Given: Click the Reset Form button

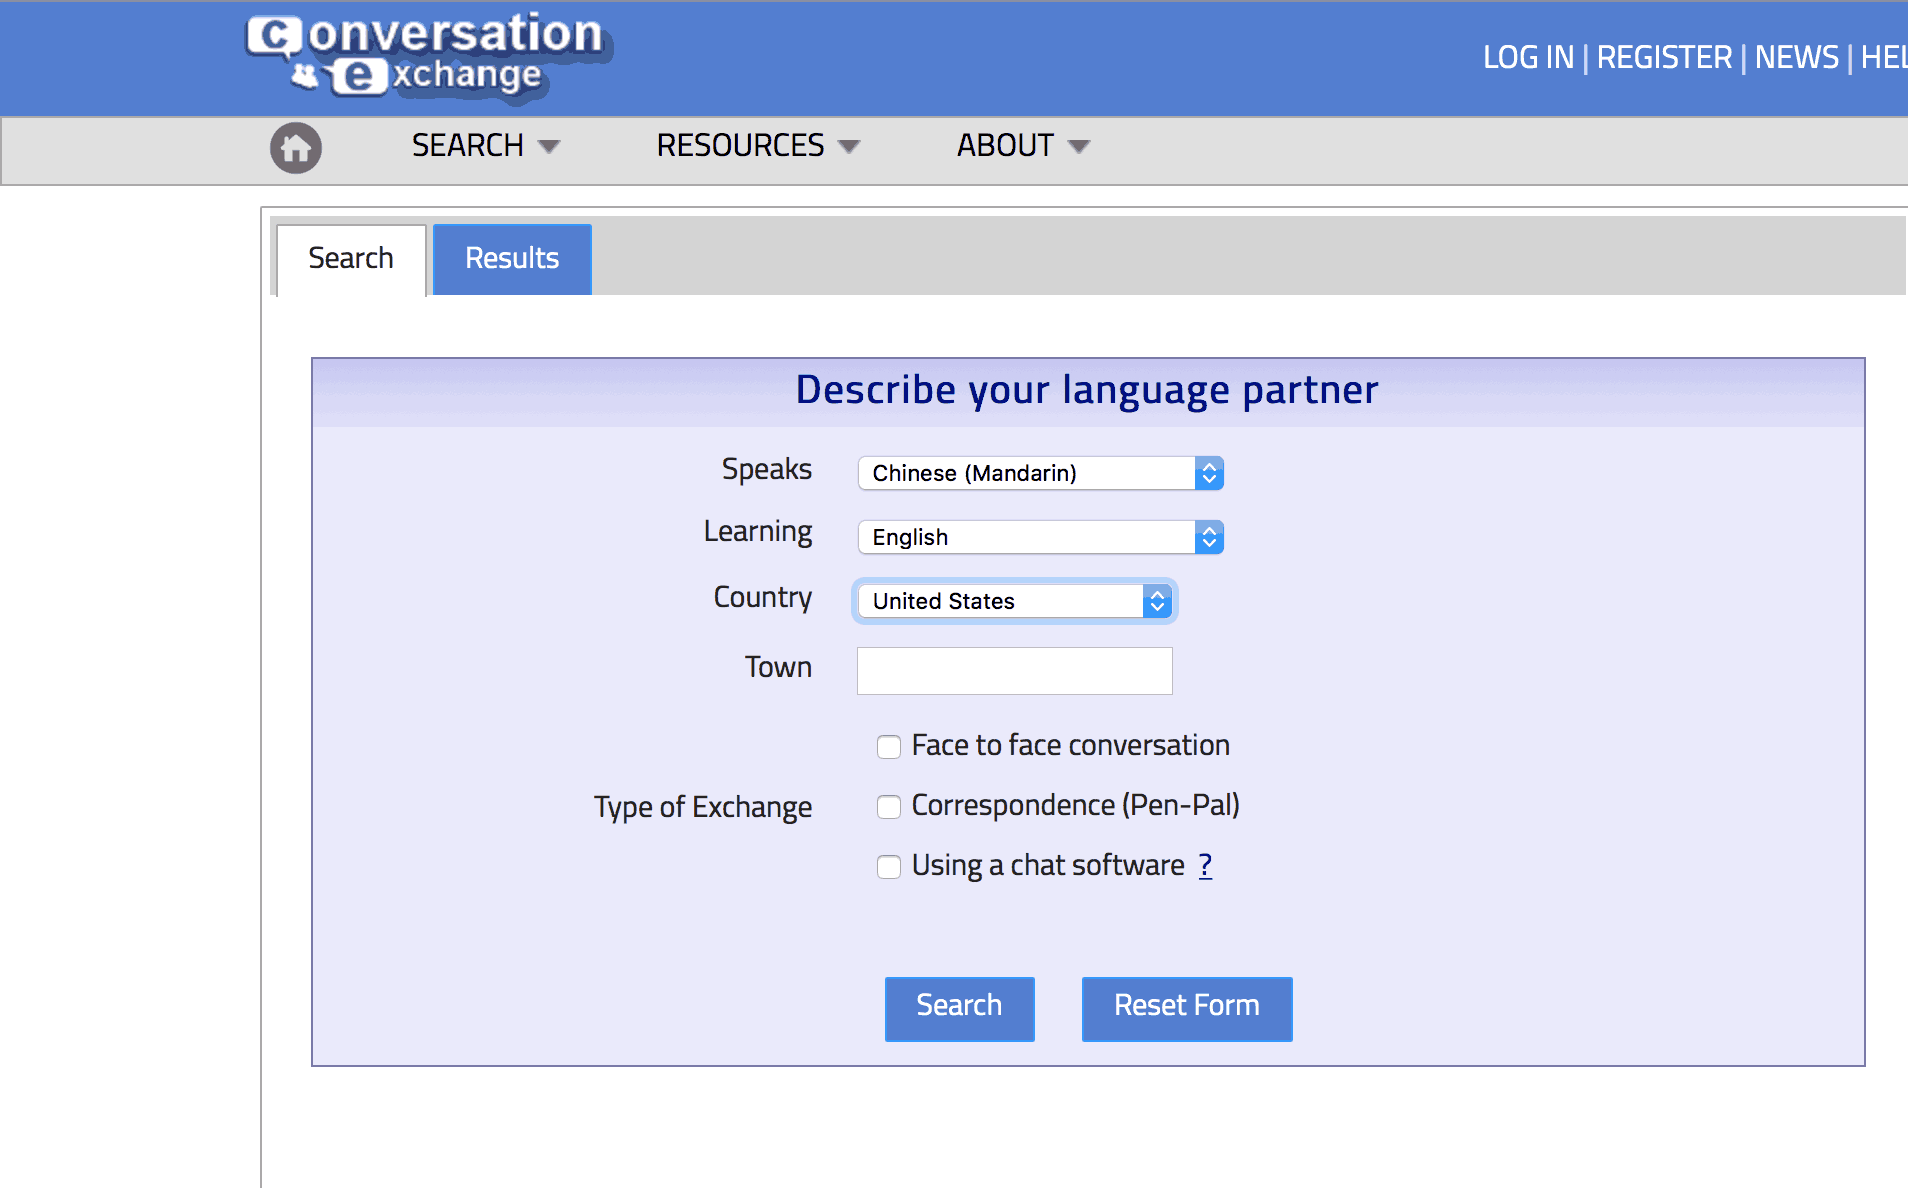Looking at the screenshot, I should pos(1187,1008).
